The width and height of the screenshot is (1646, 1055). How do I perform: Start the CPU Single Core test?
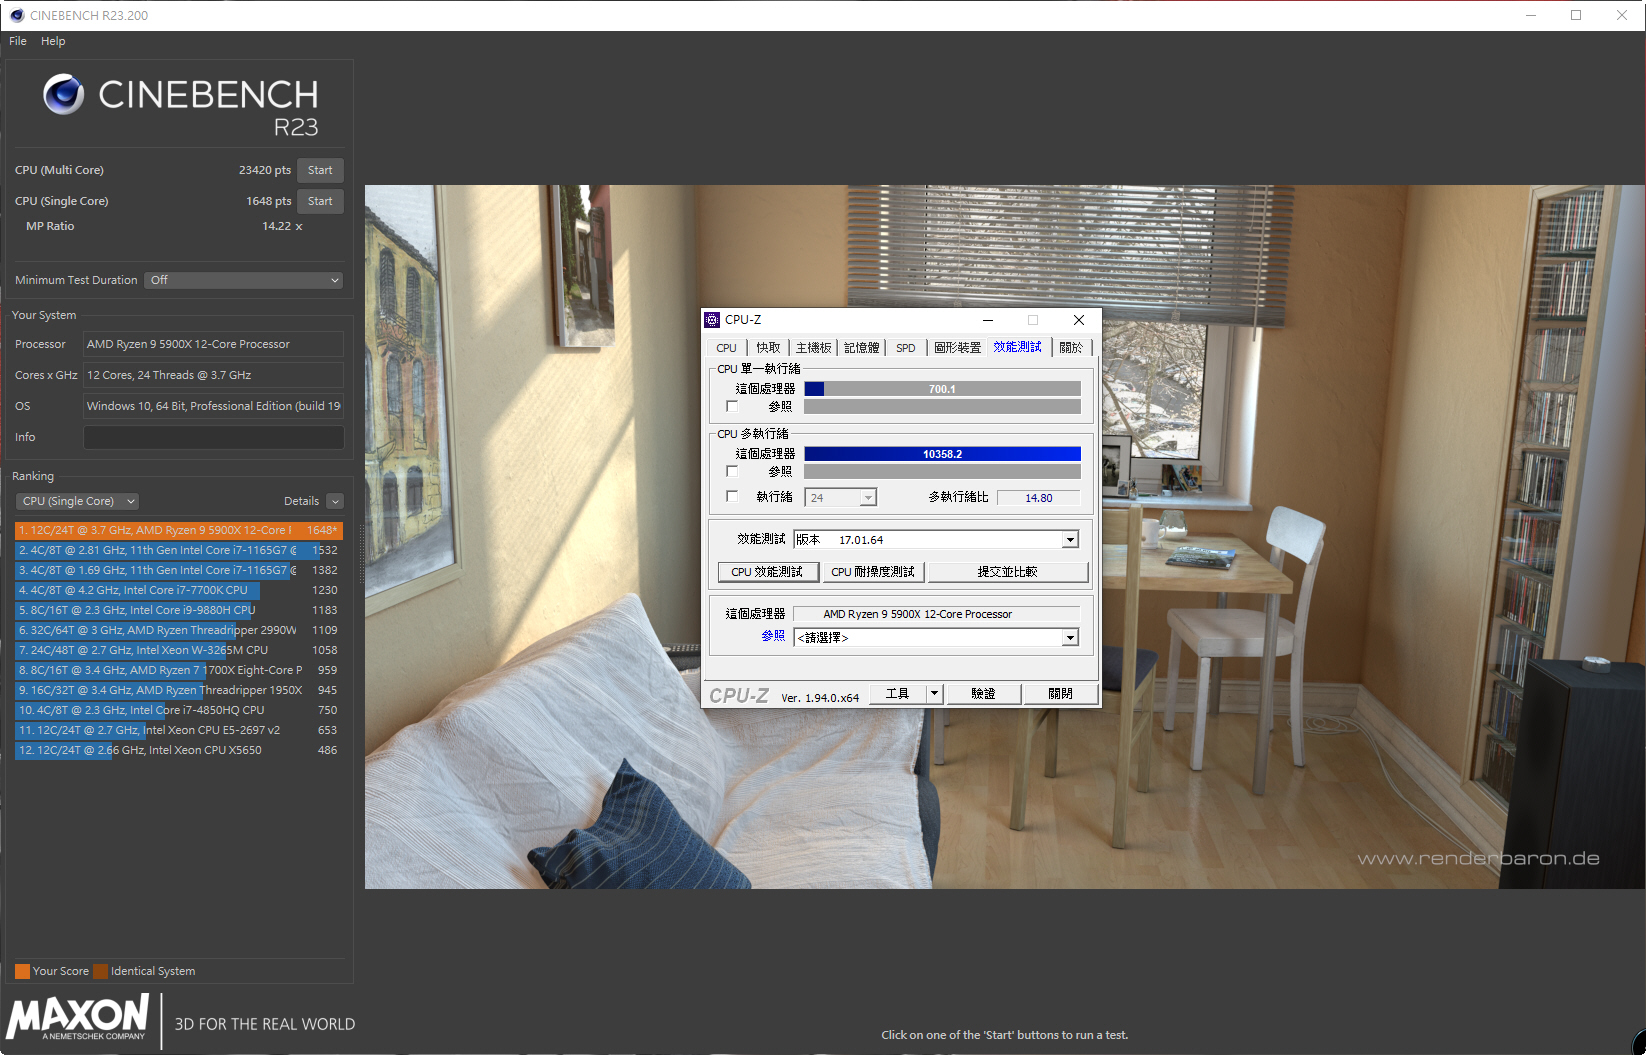pos(320,201)
